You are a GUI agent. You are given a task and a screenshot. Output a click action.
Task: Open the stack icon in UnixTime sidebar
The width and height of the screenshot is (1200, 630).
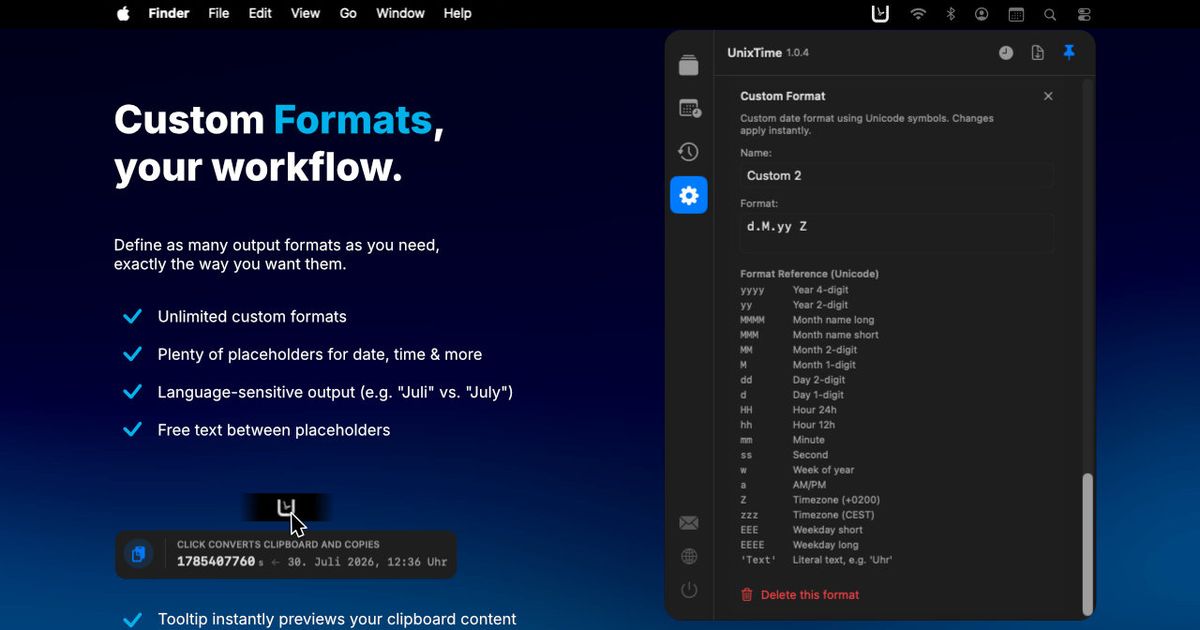(688, 65)
